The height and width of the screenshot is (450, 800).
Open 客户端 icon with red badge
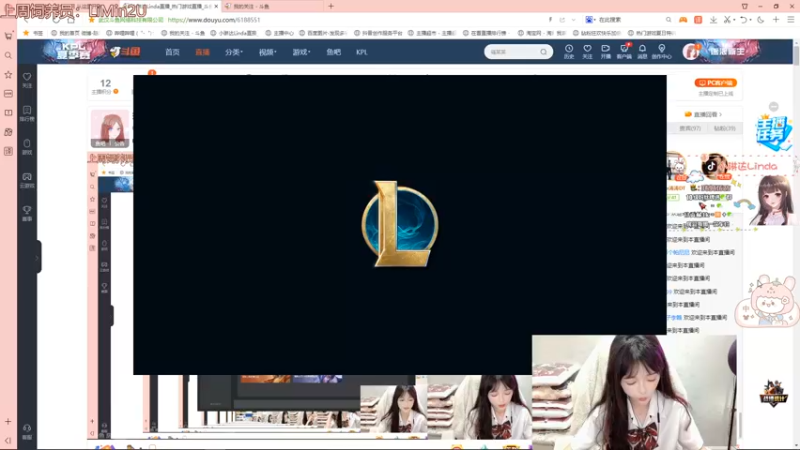624,51
